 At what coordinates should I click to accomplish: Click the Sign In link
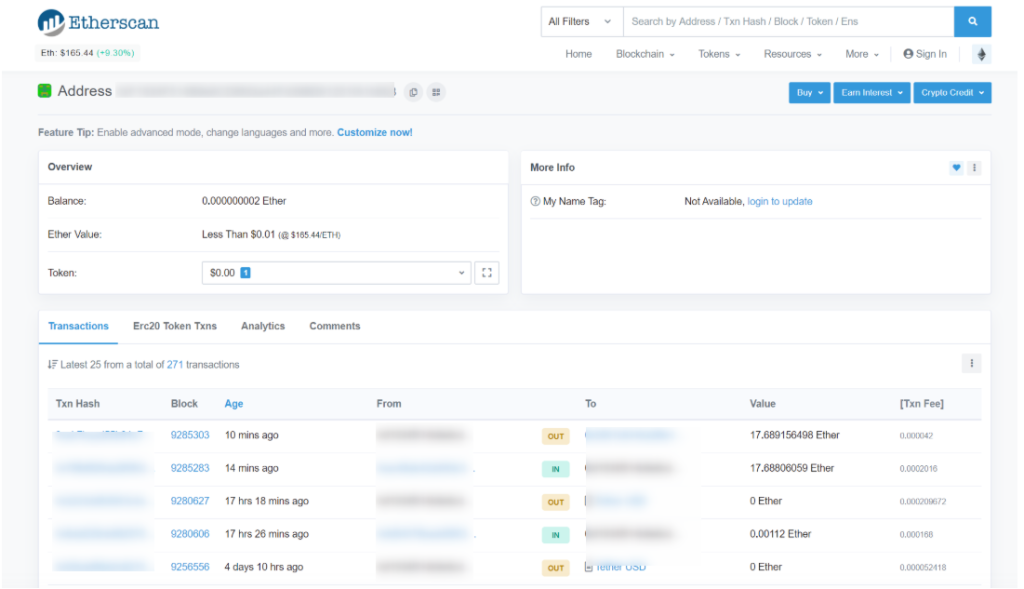(925, 54)
